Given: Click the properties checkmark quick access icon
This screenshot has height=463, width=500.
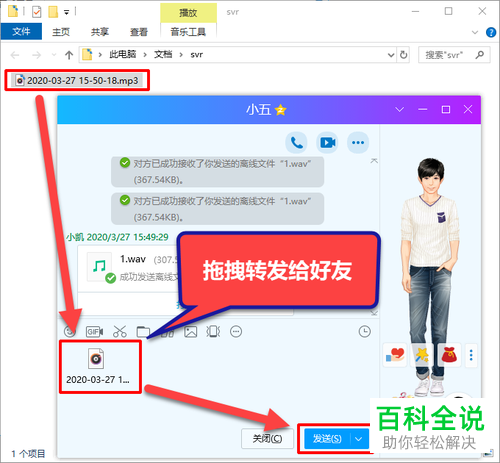Looking at the screenshot, I should [x=36, y=12].
